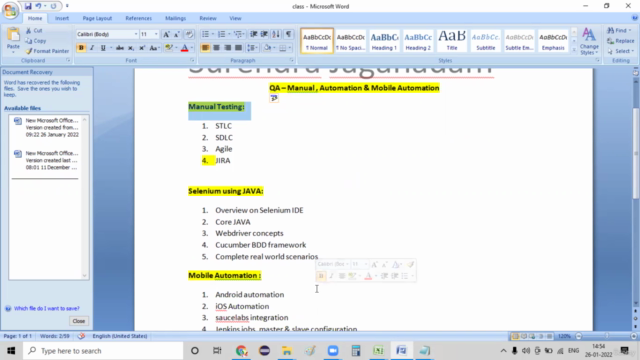Undo the last action
This screenshot has height=360, width=640.
coord(38,6)
